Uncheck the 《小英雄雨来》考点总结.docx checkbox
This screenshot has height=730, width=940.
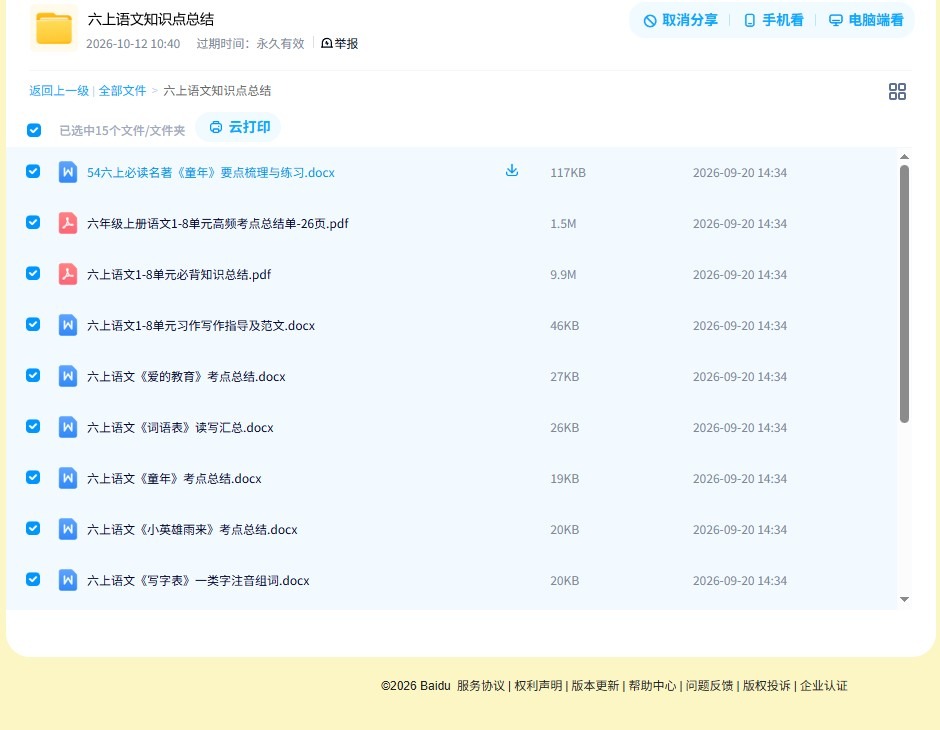click(x=33, y=528)
